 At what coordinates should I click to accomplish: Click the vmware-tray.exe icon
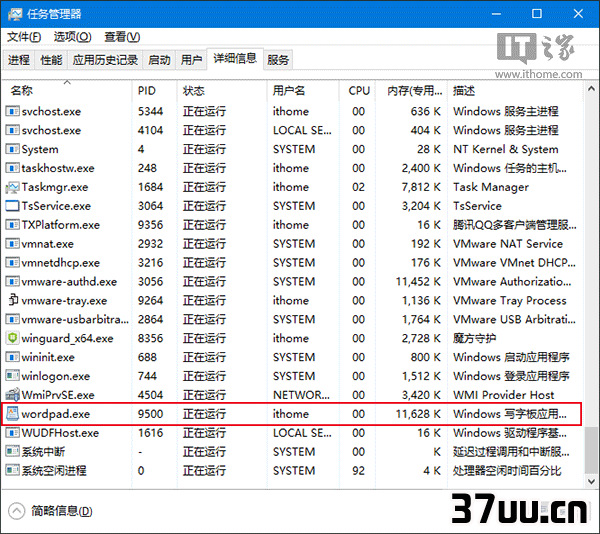(x=13, y=300)
